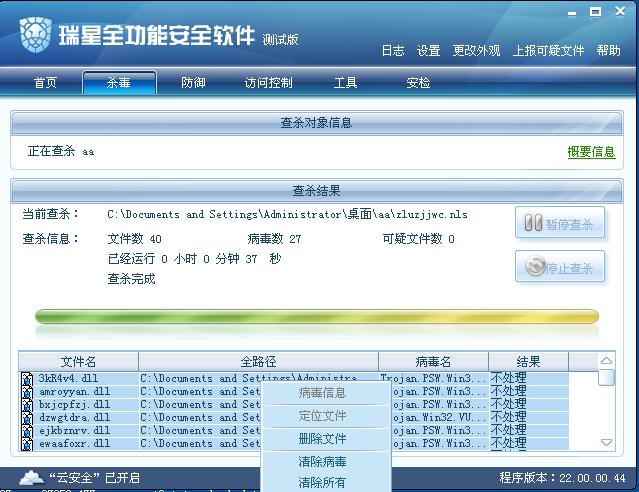The height and width of the screenshot is (492, 639).
Task: Minimize the Rising security window
Action: coord(572,13)
